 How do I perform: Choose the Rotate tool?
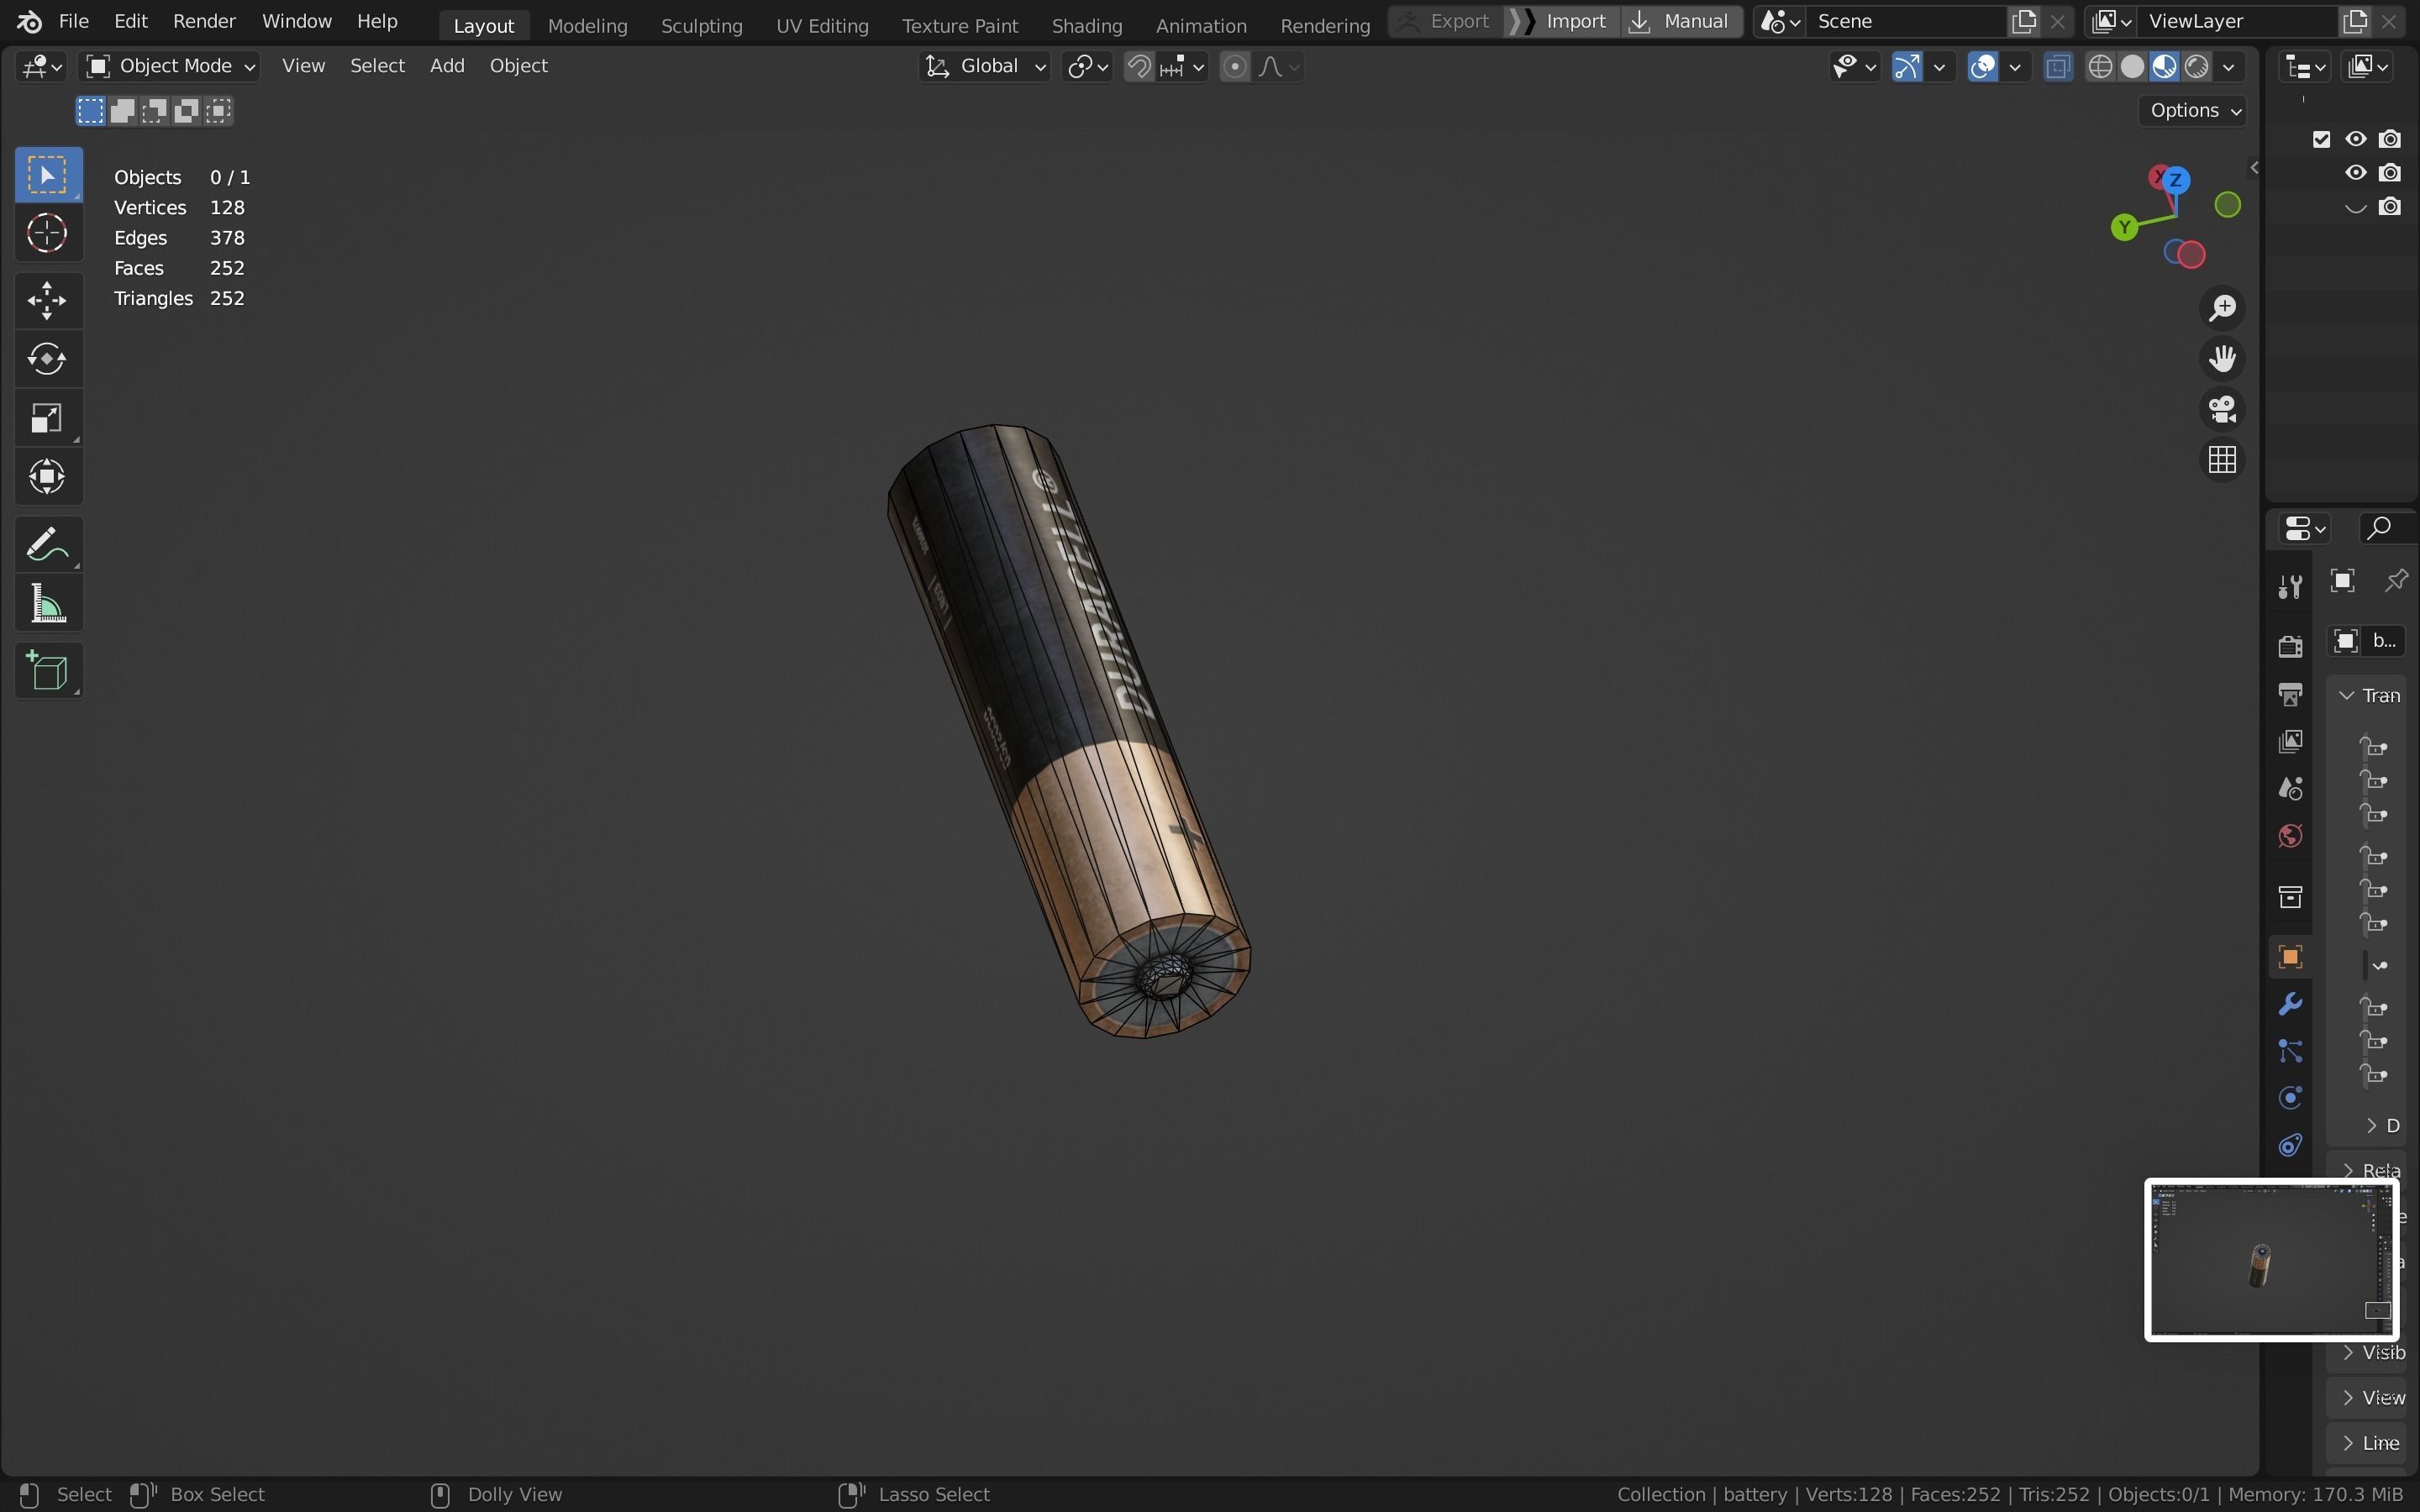coord(47,359)
